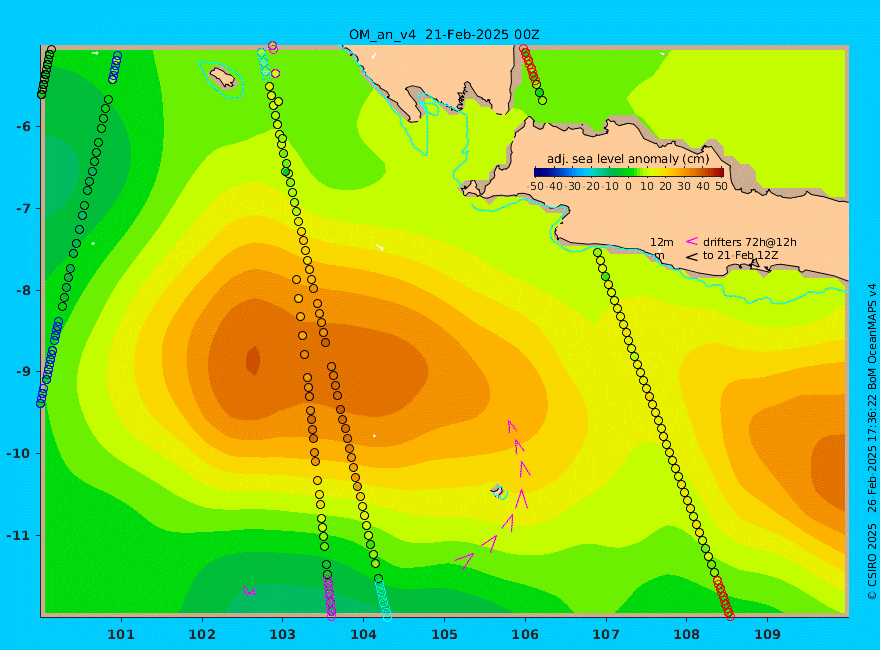This screenshot has width=880, height=650.
Task: Click the 'adj. sea level anomaly (cm)' label
Action: [628, 159]
